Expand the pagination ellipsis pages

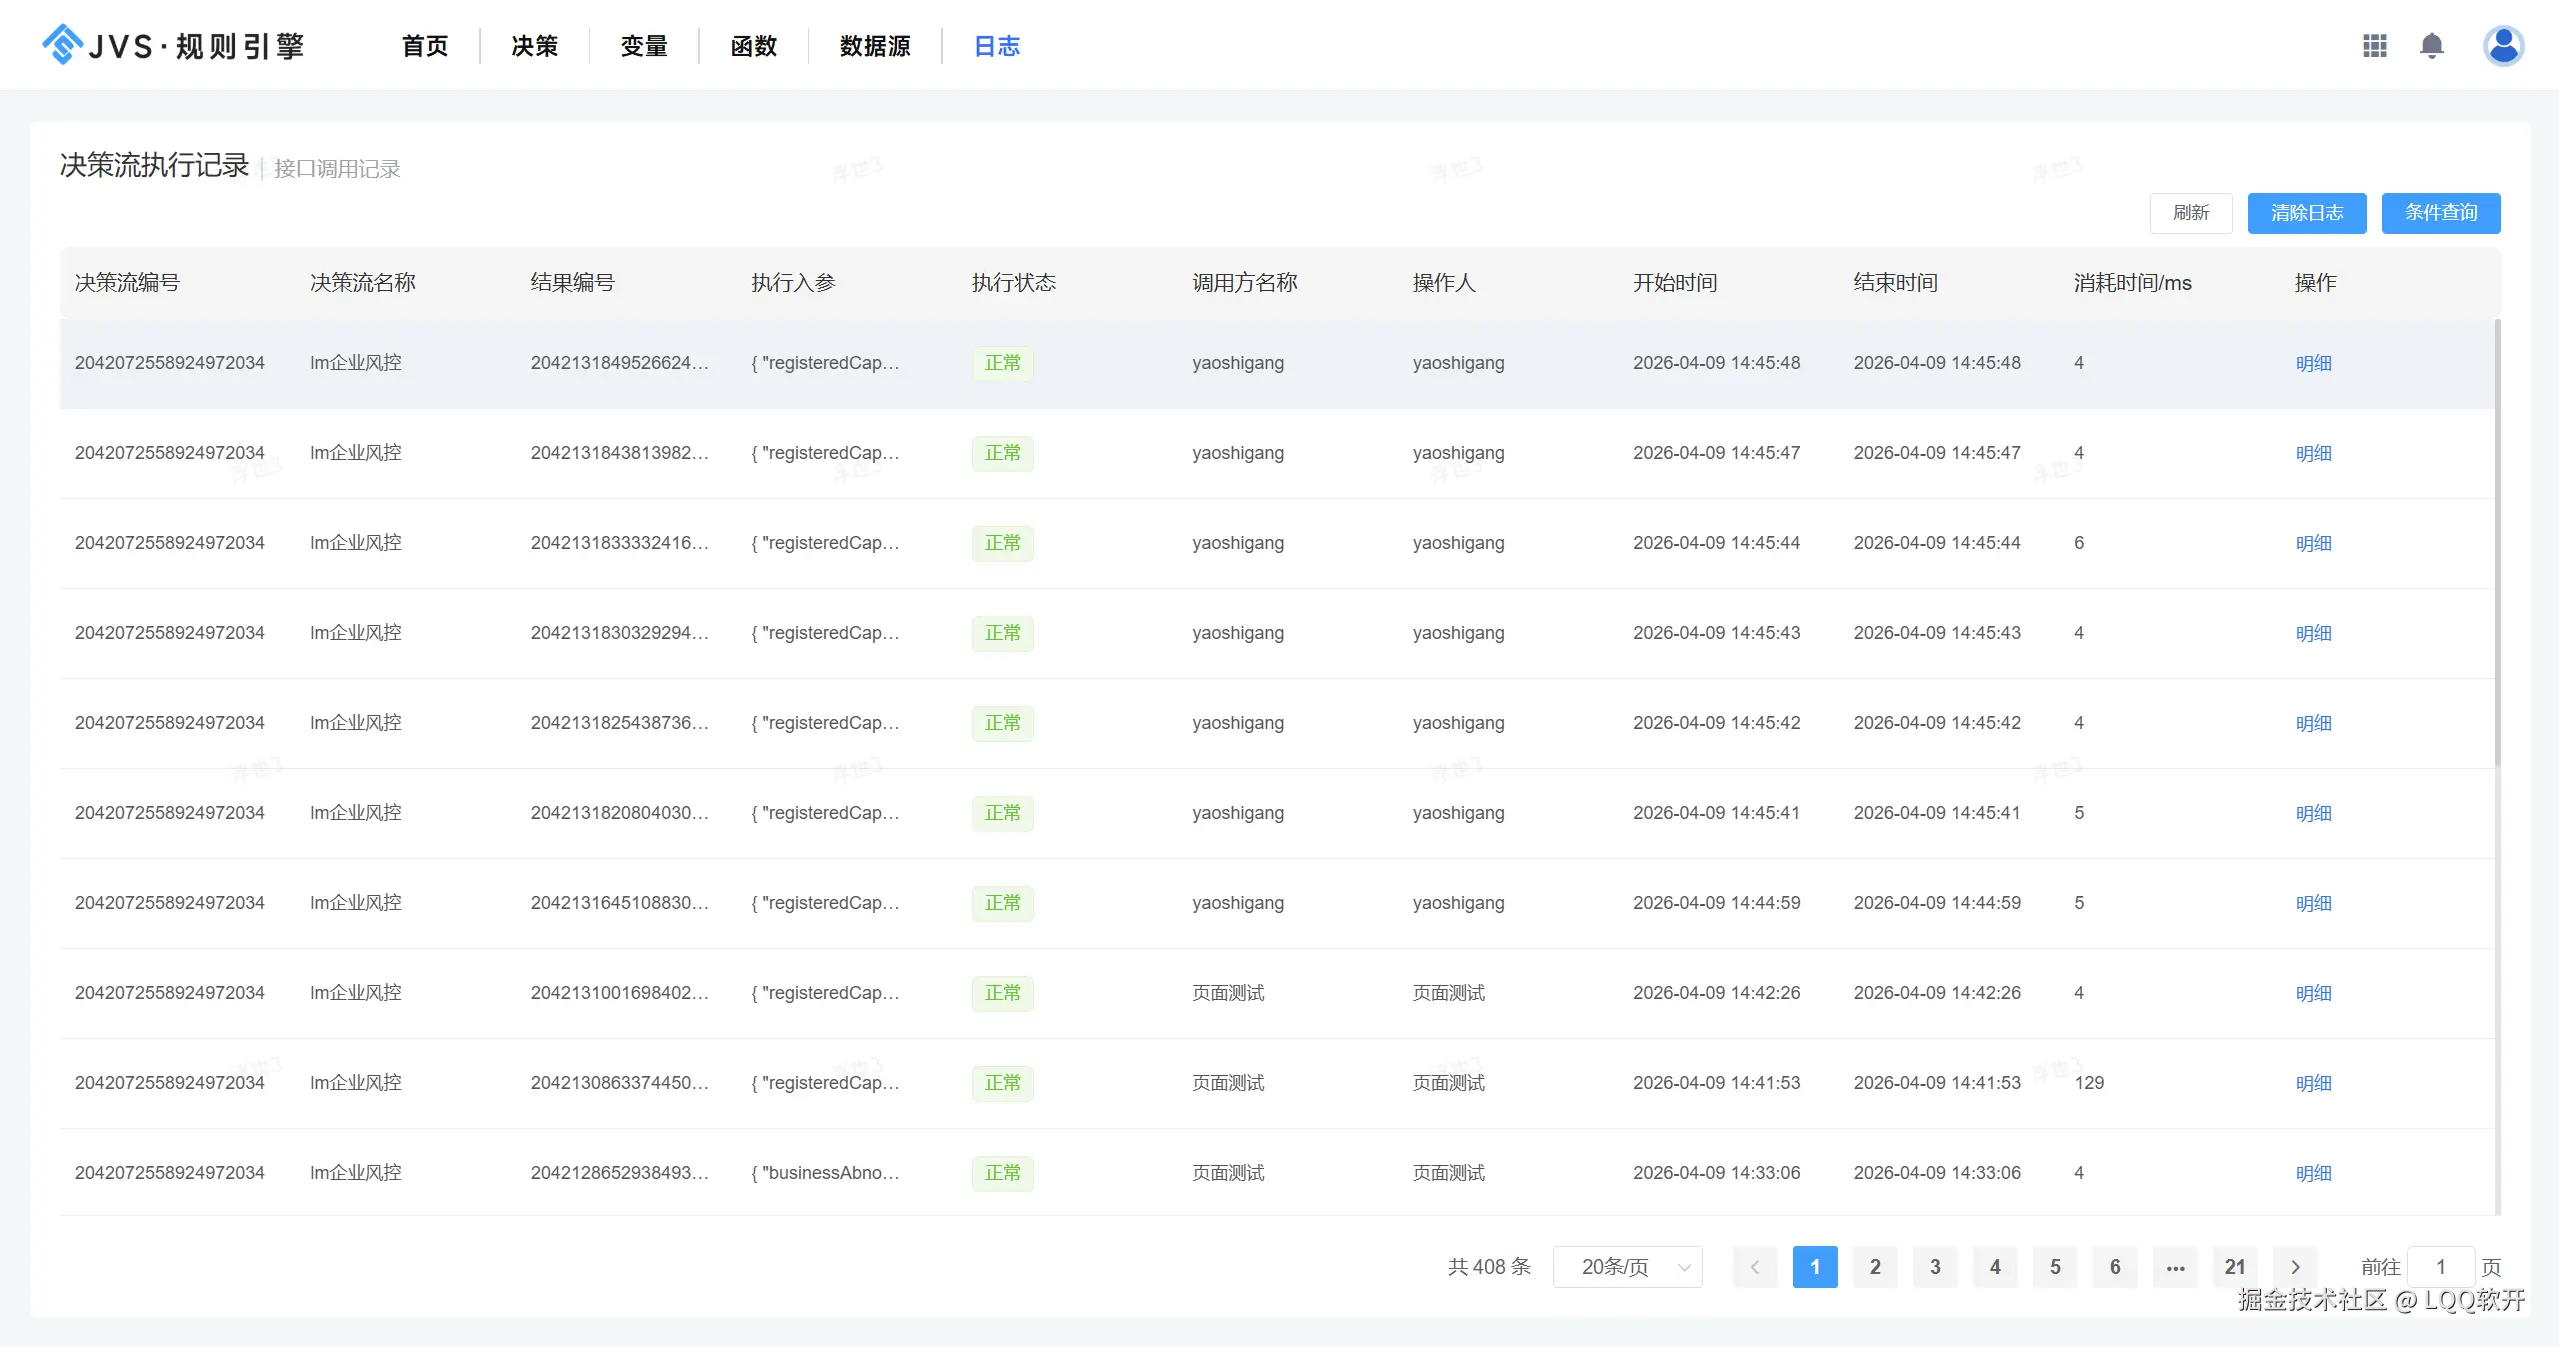(2175, 1267)
